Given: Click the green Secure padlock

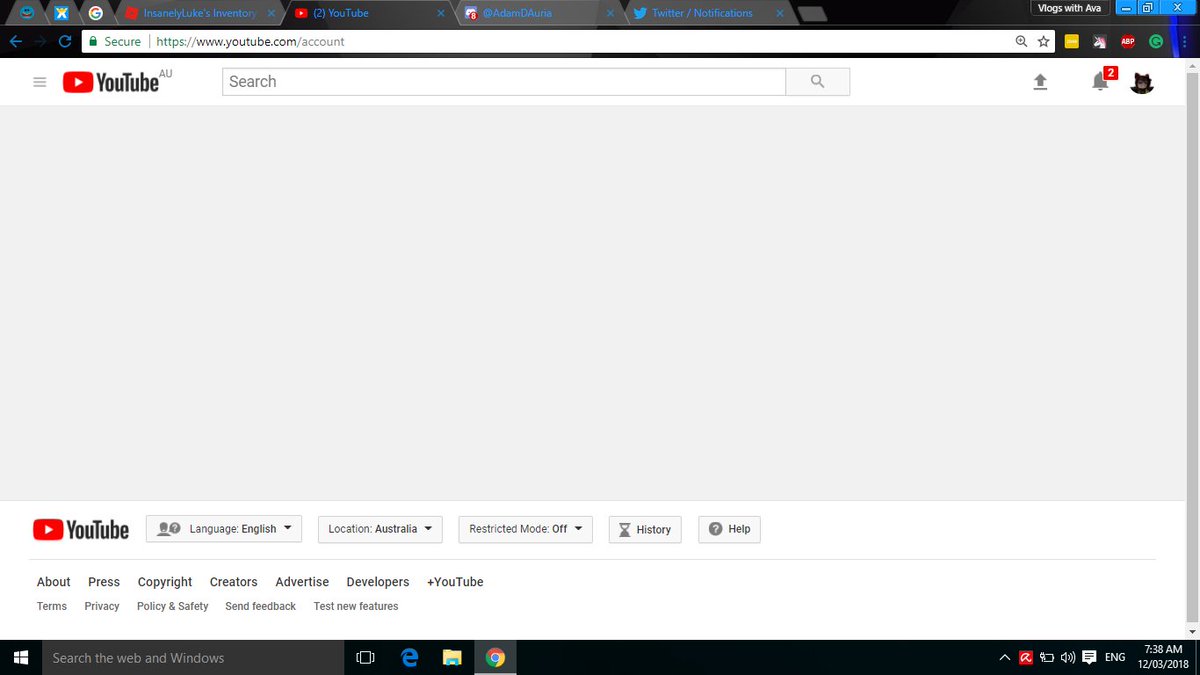Looking at the screenshot, I should [93, 41].
